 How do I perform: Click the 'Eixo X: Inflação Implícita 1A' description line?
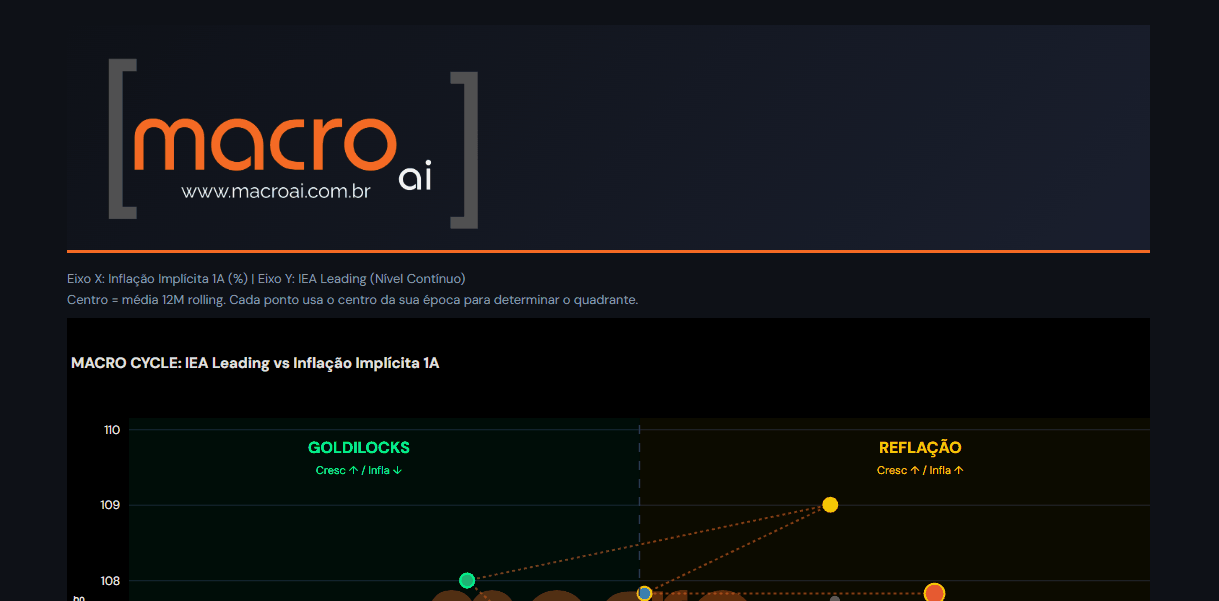(x=266, y=279)
